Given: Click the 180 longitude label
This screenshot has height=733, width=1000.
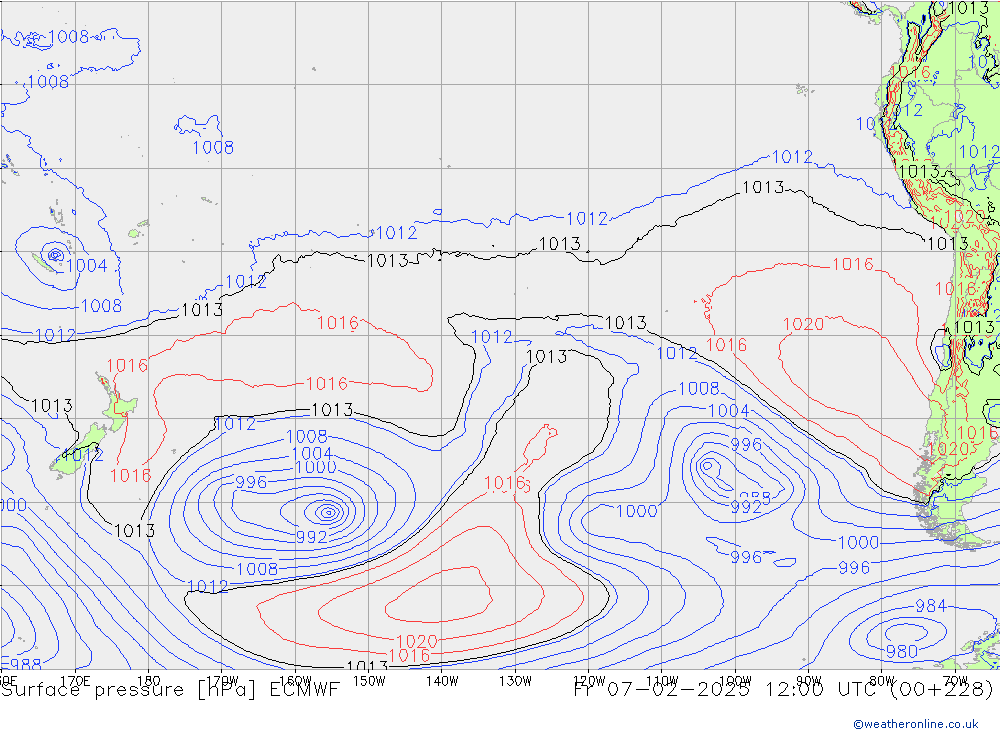Looking at the screenshot, I should coord(149,681).
